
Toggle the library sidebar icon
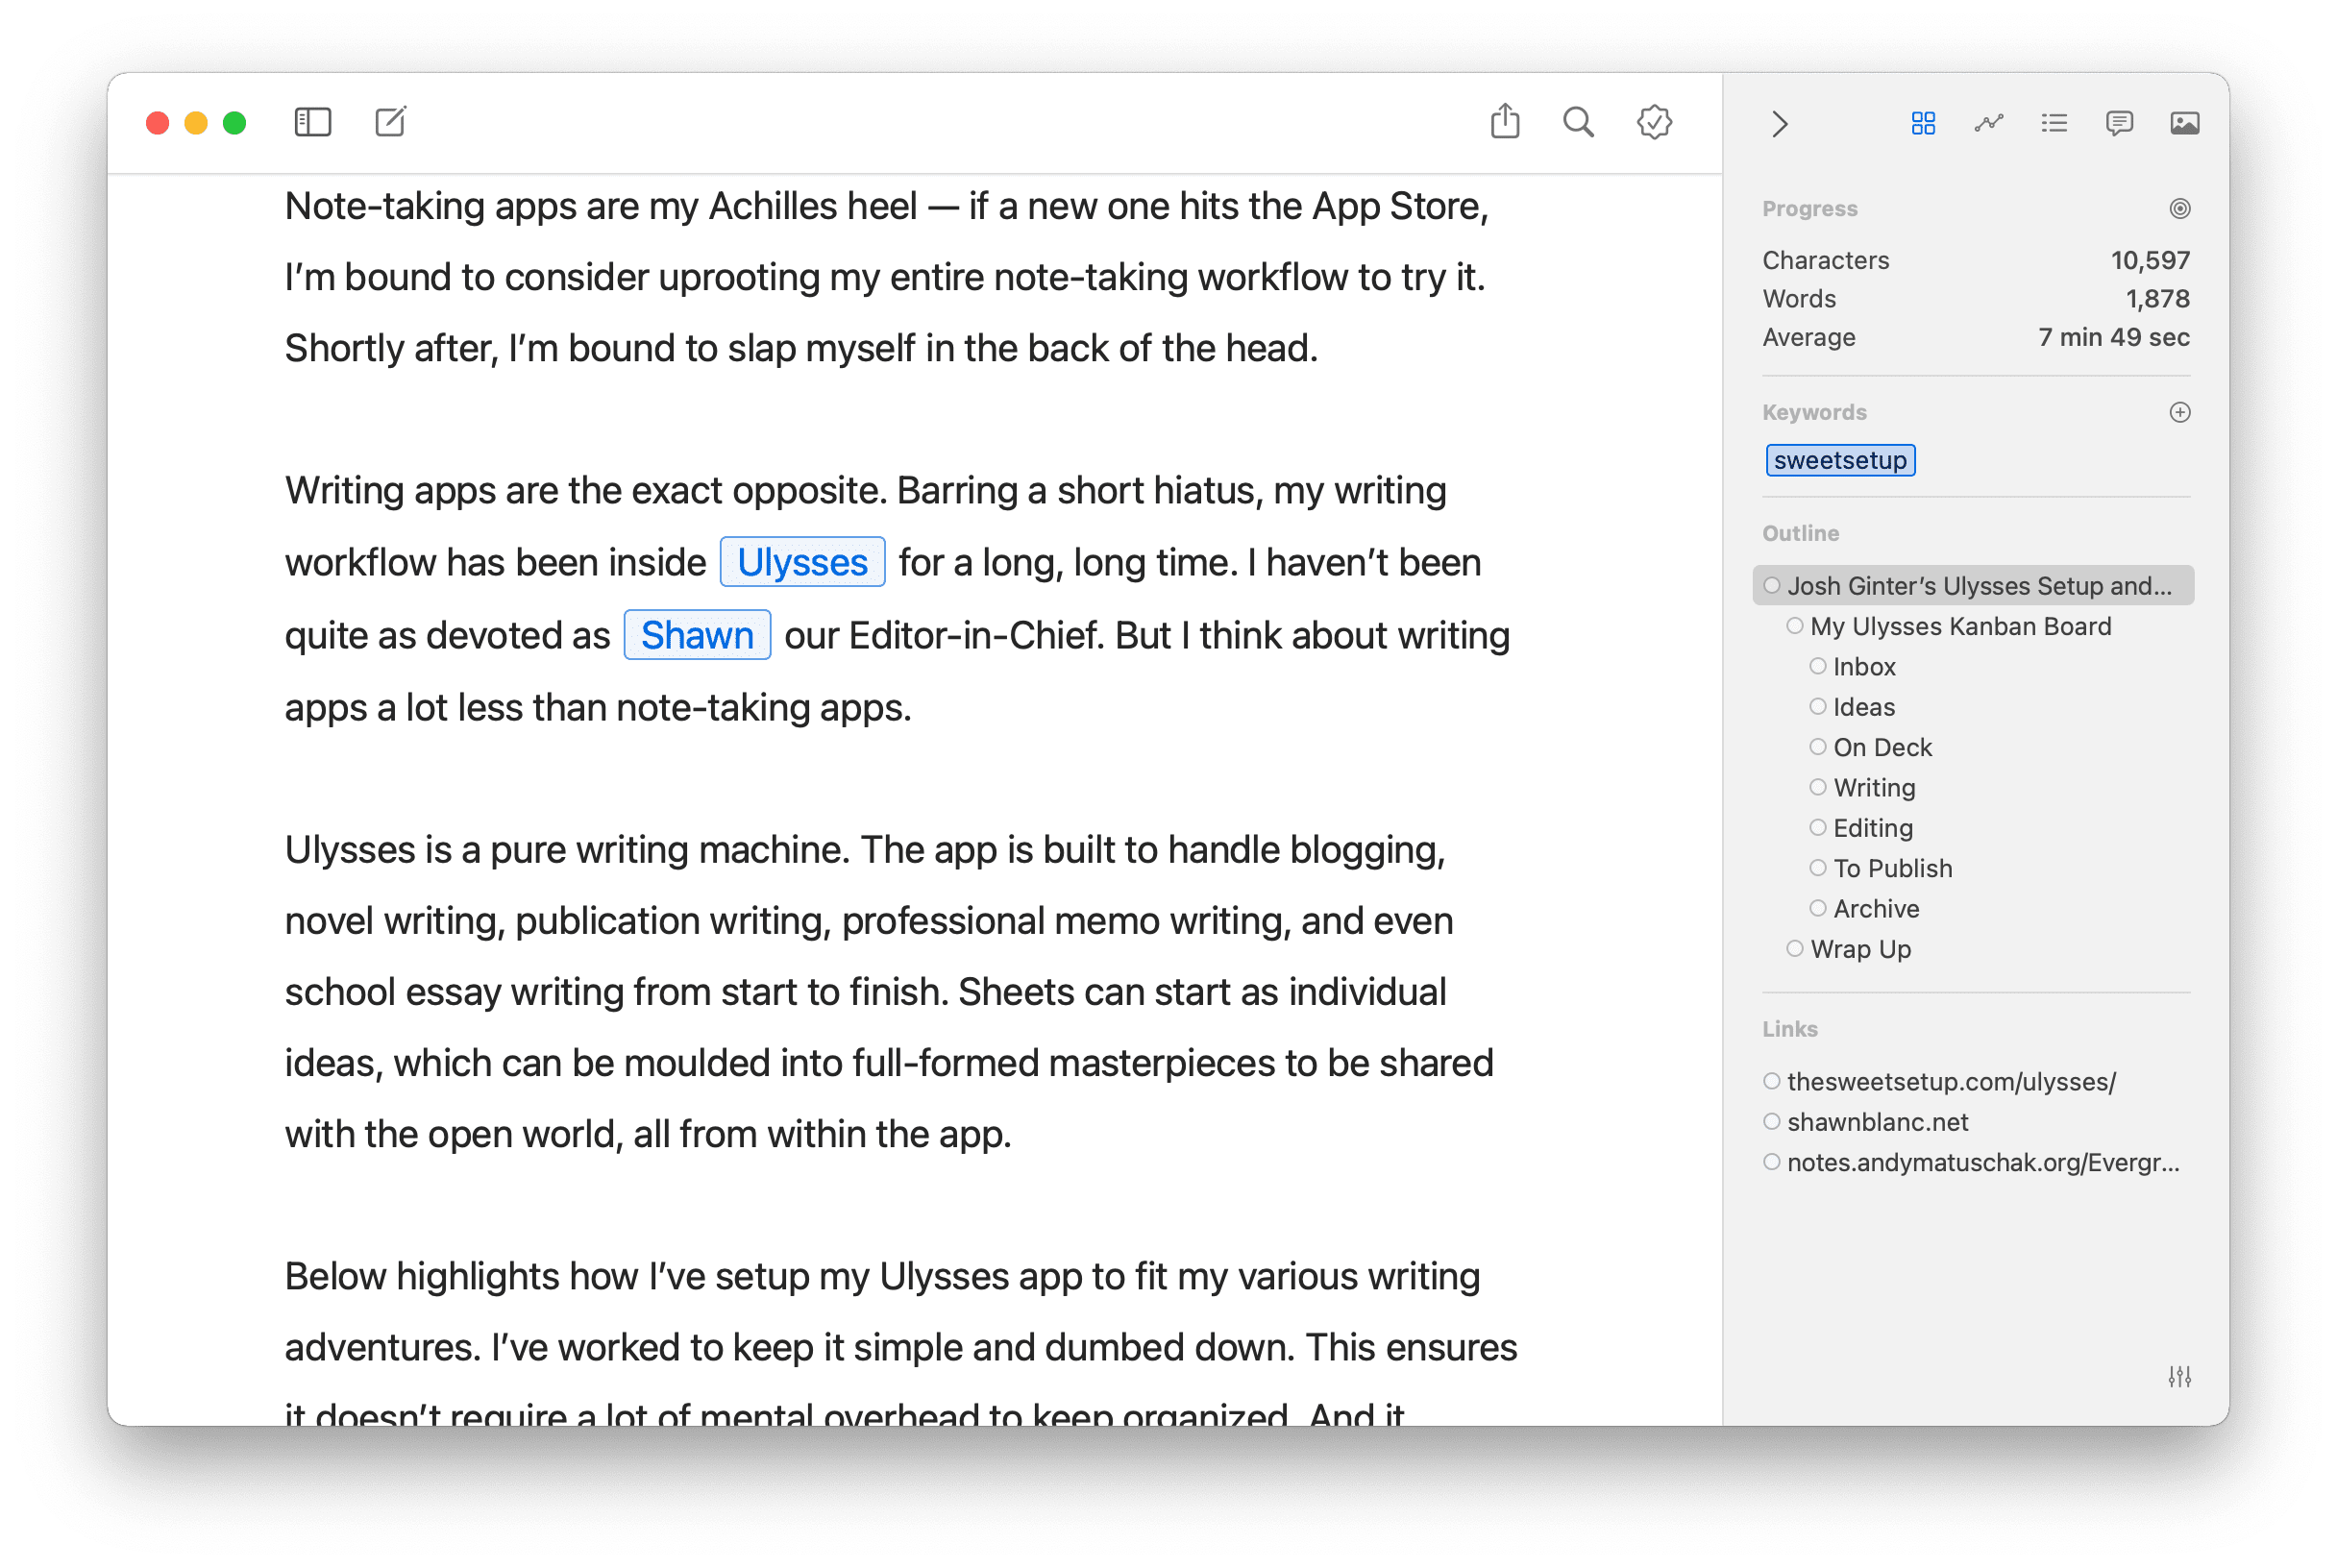click(312, 122)
